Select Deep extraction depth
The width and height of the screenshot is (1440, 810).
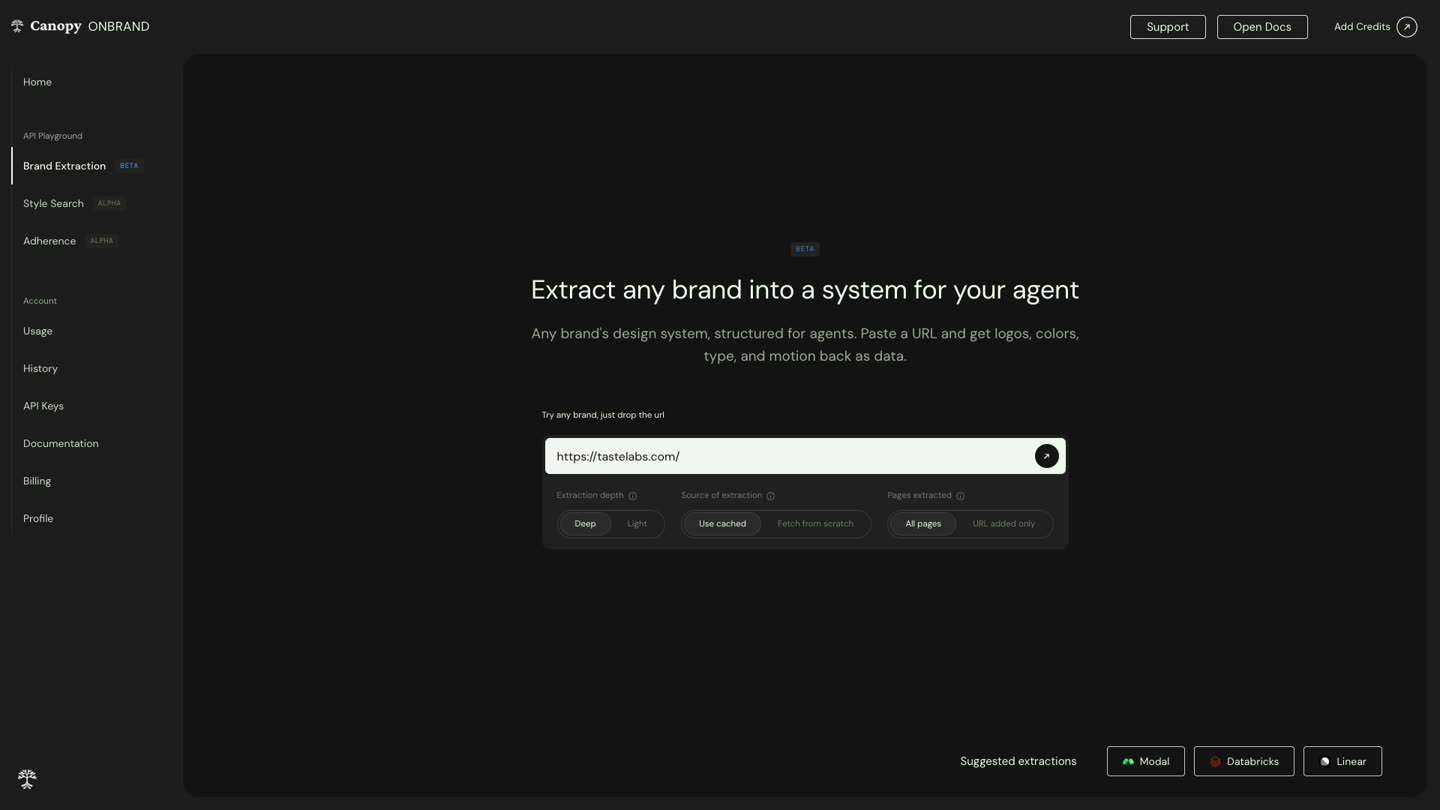(x=585, y=524)
